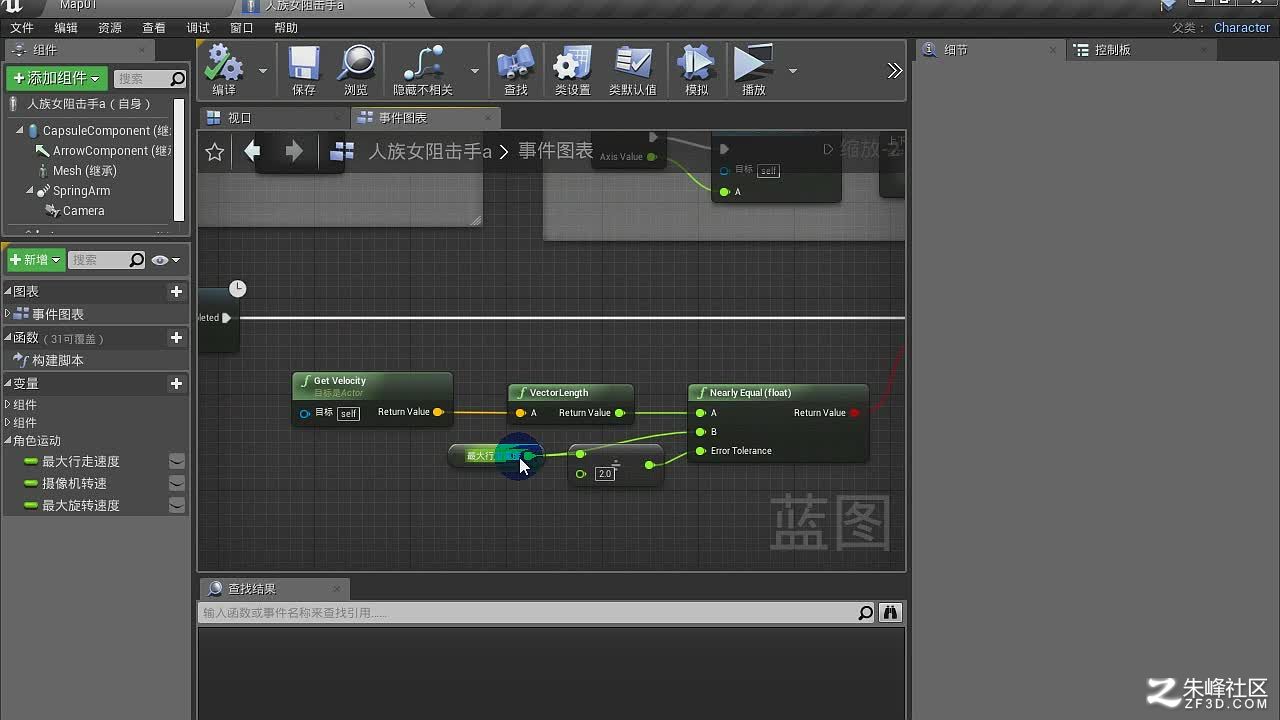
Task: Open the 资源 menu
Action: click(109, 28)
